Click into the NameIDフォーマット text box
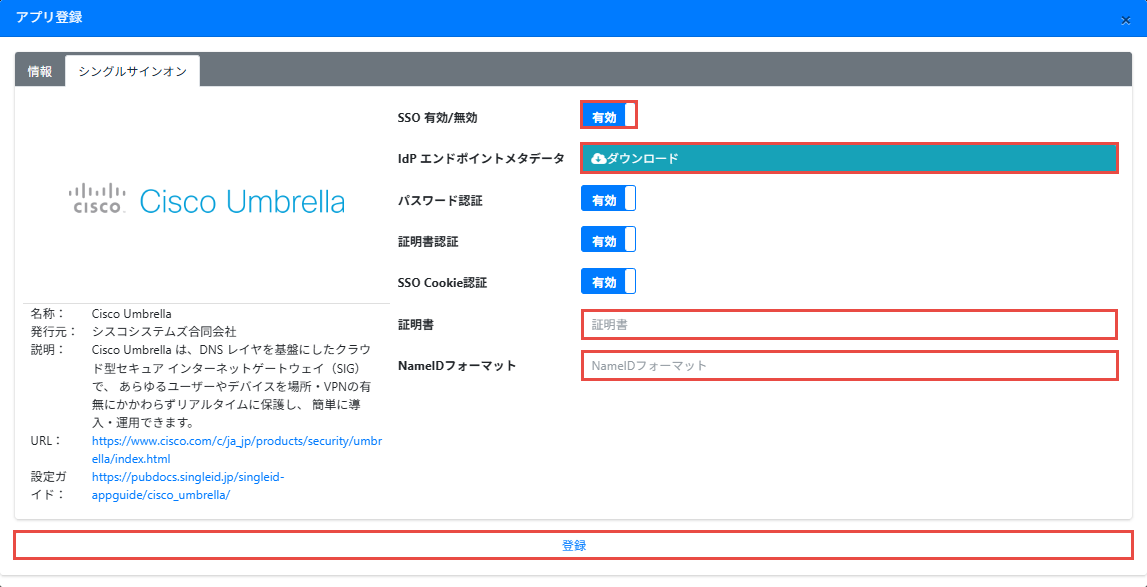 pos(848,366)
